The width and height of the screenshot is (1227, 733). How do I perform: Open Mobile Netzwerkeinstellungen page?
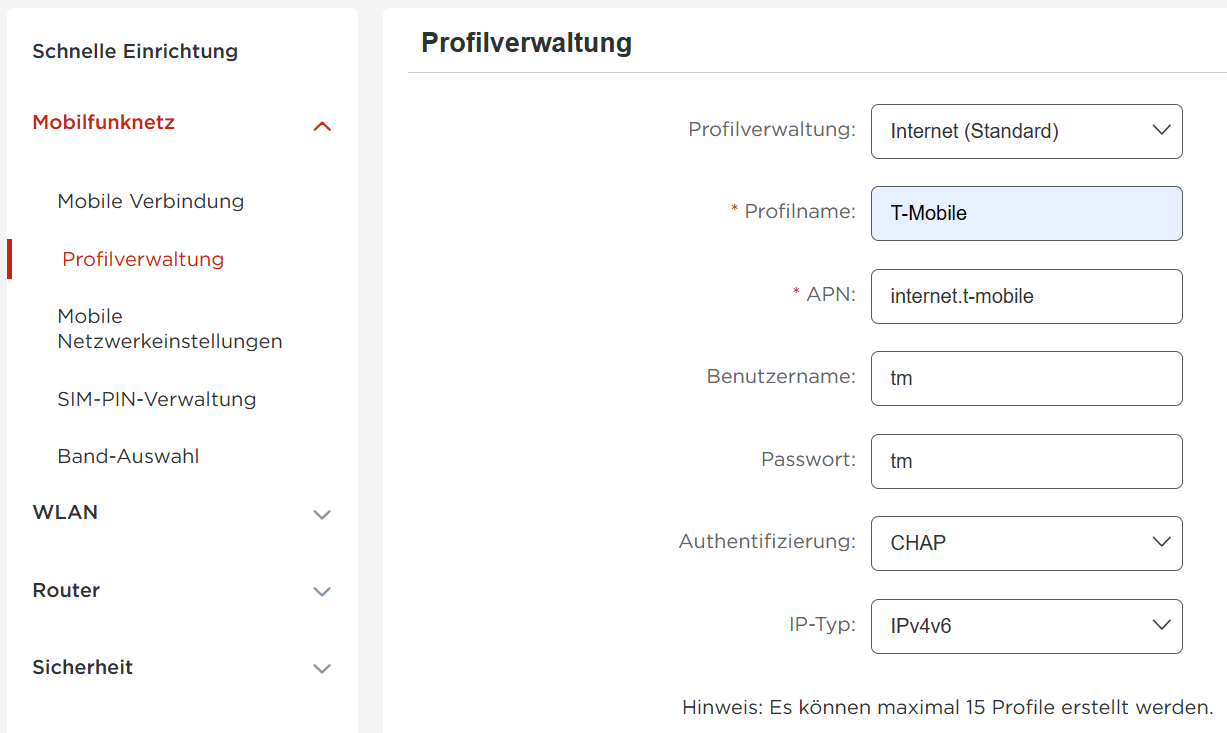[x=170, y=329]
